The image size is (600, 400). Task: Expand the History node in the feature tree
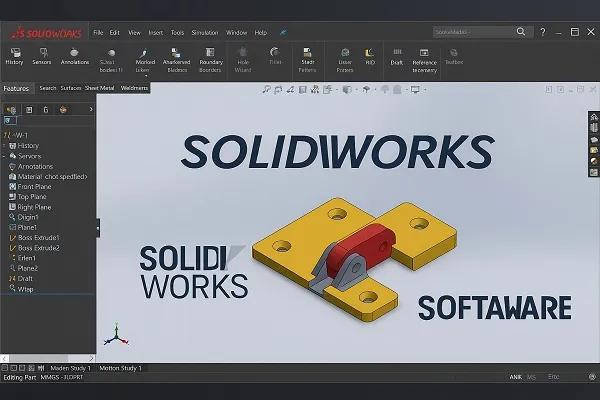[5, 146]
